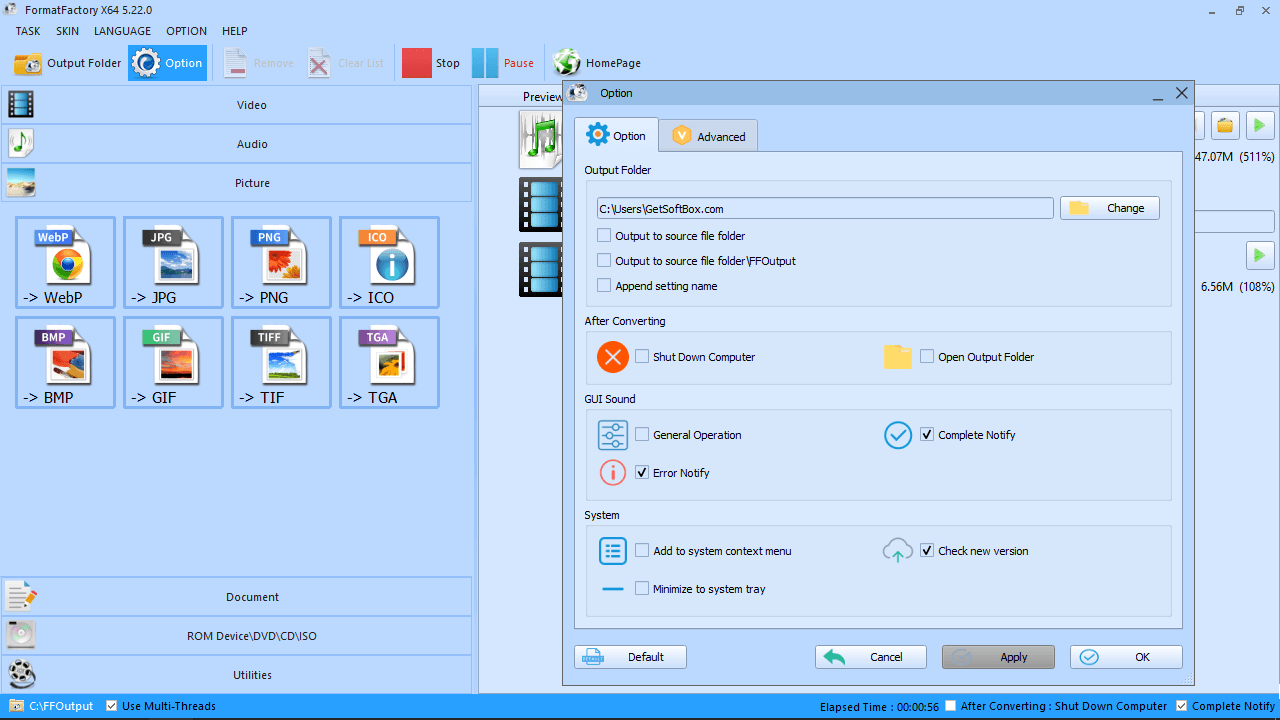Open the TASK menu
Viewport: 1280px width, 720px height.
28,31
